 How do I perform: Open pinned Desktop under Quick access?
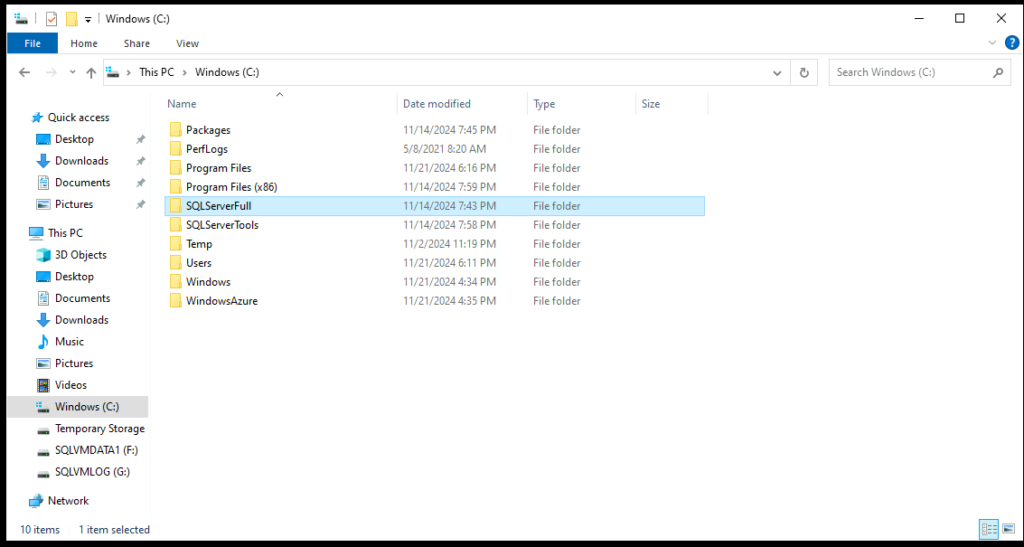click(74, 139)
